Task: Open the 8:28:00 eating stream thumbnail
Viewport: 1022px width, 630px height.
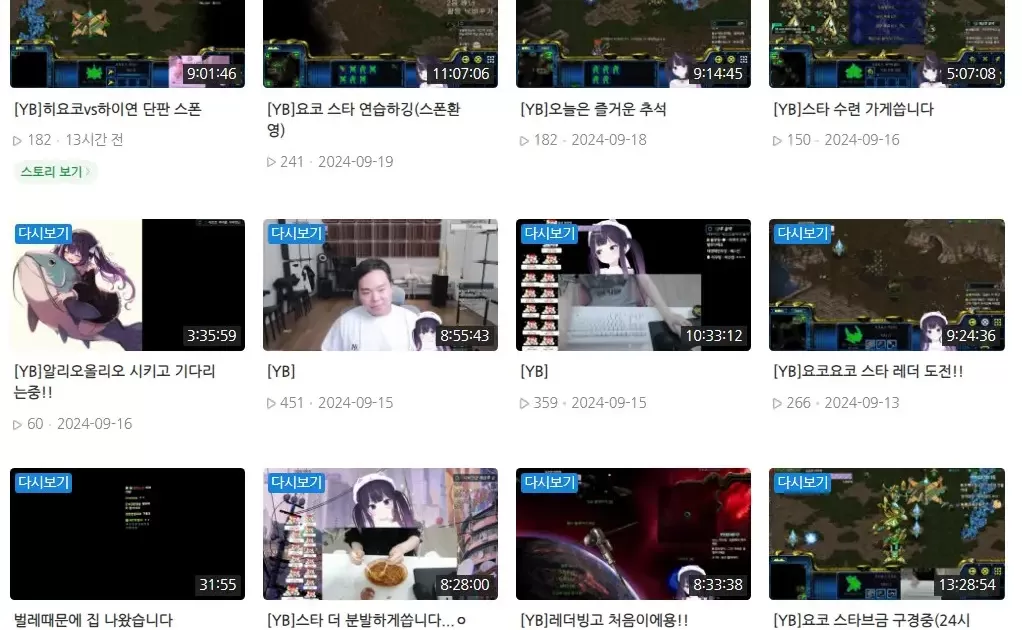Action: pos(380,534)
